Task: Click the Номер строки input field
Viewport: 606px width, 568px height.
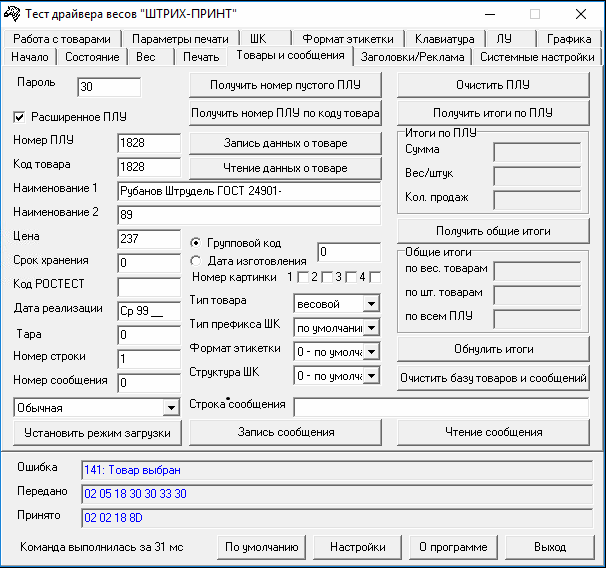Action: click(149, 359)
